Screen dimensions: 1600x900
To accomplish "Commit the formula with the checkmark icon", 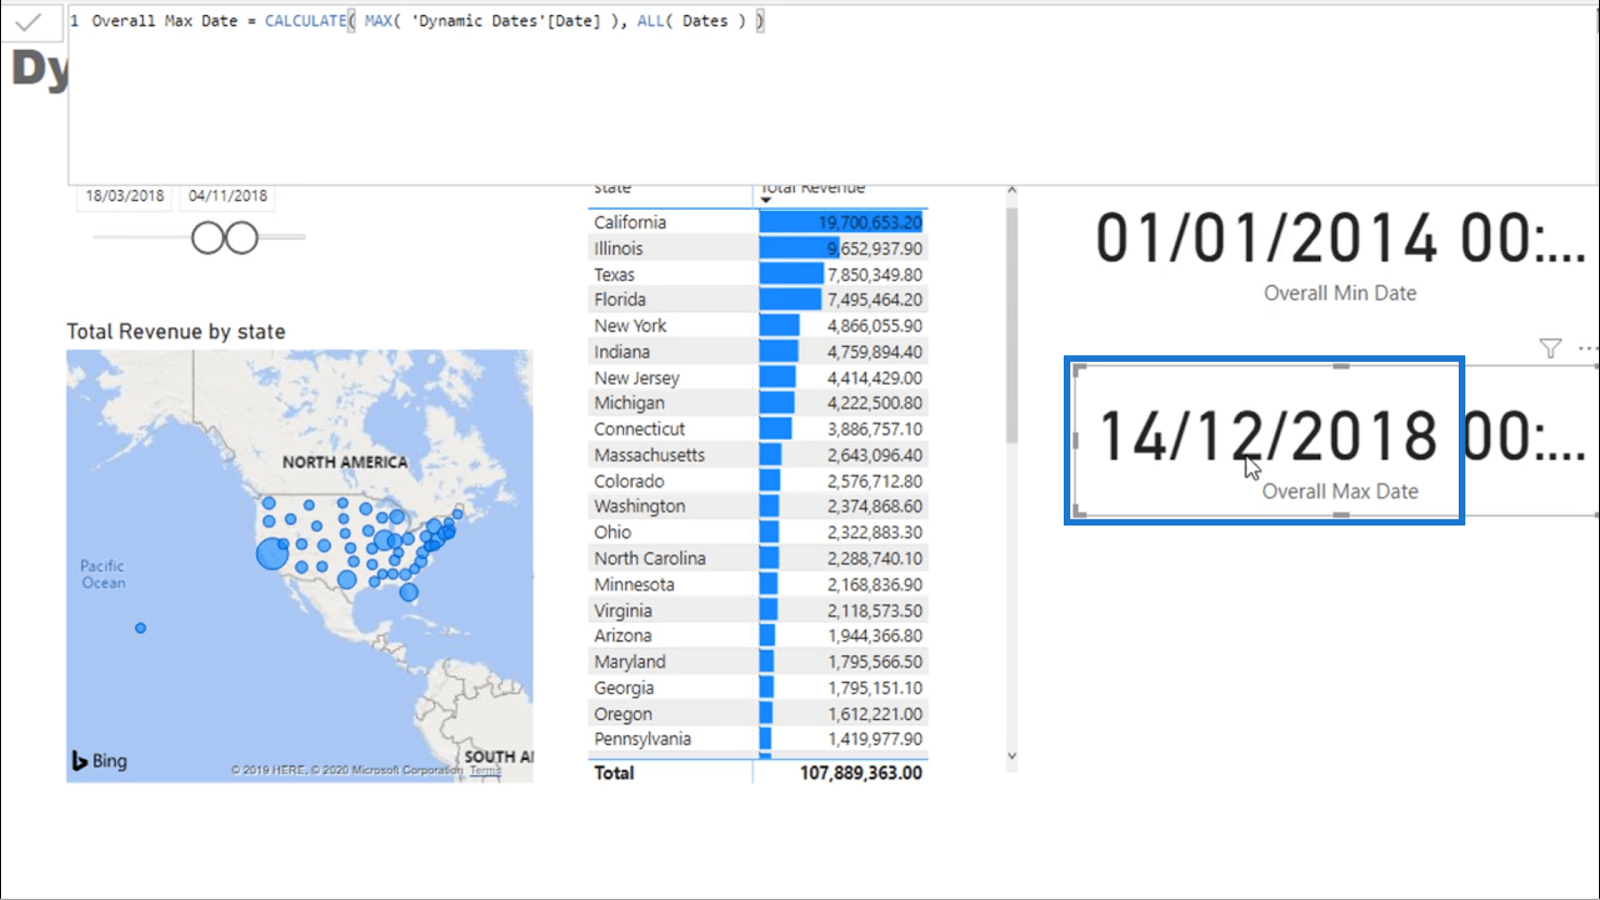I will pyautogui.click(x=29, y=21).
